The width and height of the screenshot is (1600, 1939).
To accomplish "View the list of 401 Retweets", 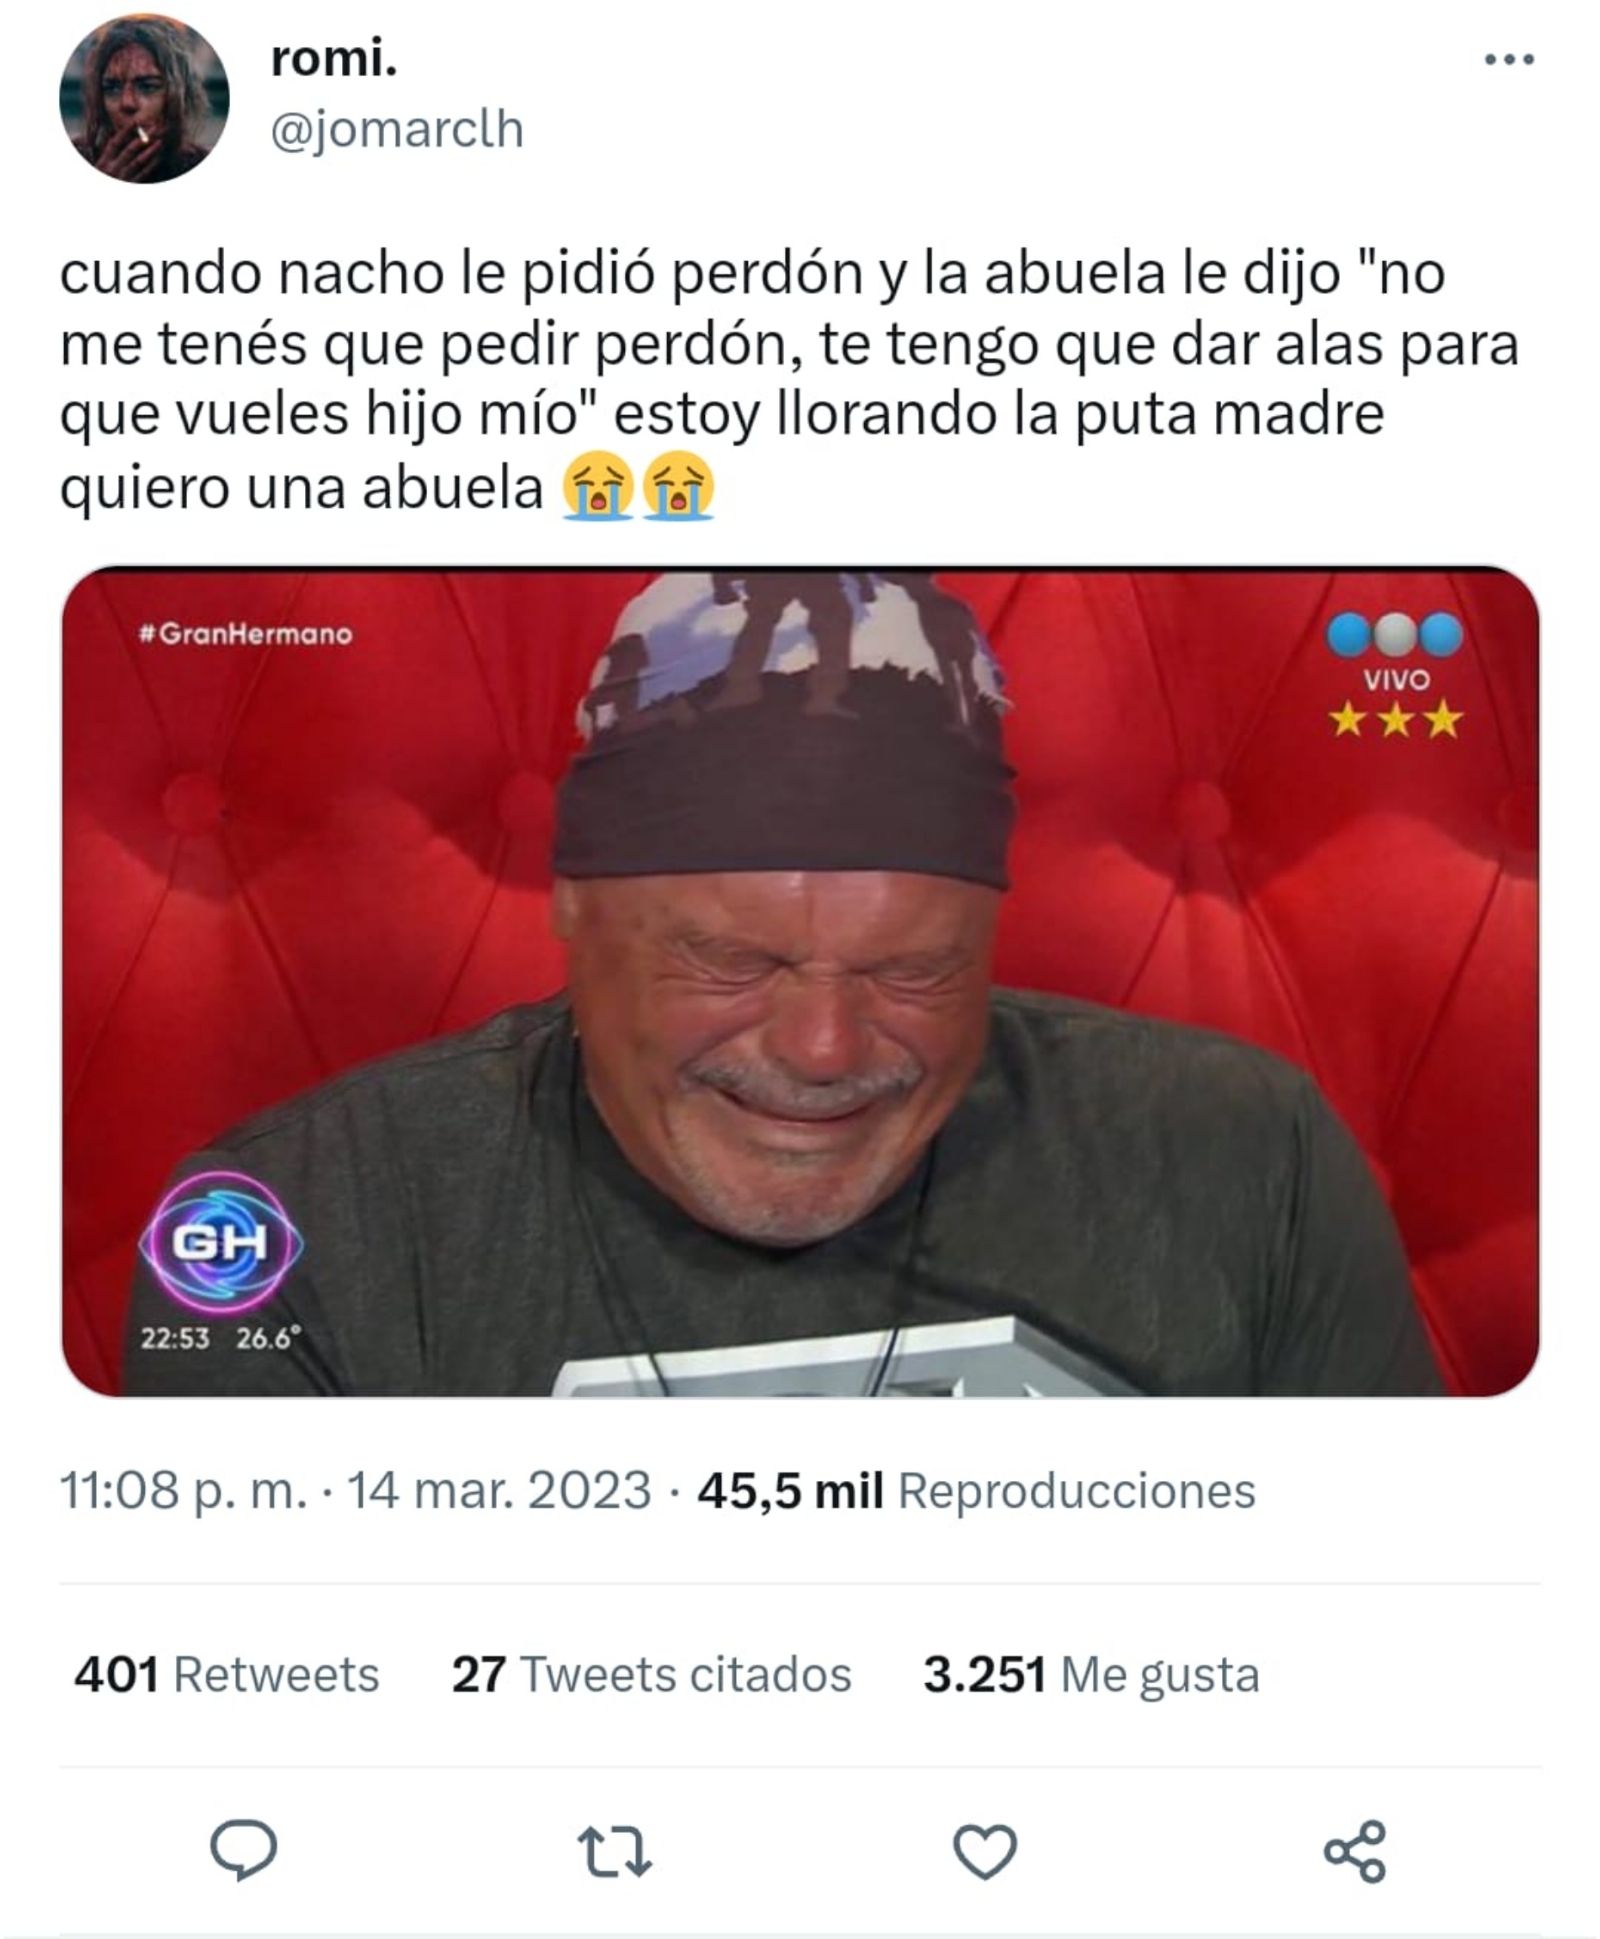I will pos(227,1674).
